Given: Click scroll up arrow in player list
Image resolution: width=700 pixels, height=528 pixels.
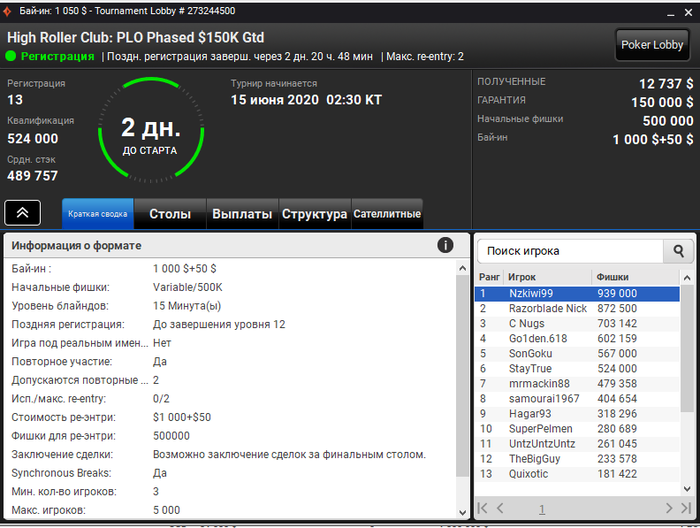Looking at the screenshot, I should [687, 278].
